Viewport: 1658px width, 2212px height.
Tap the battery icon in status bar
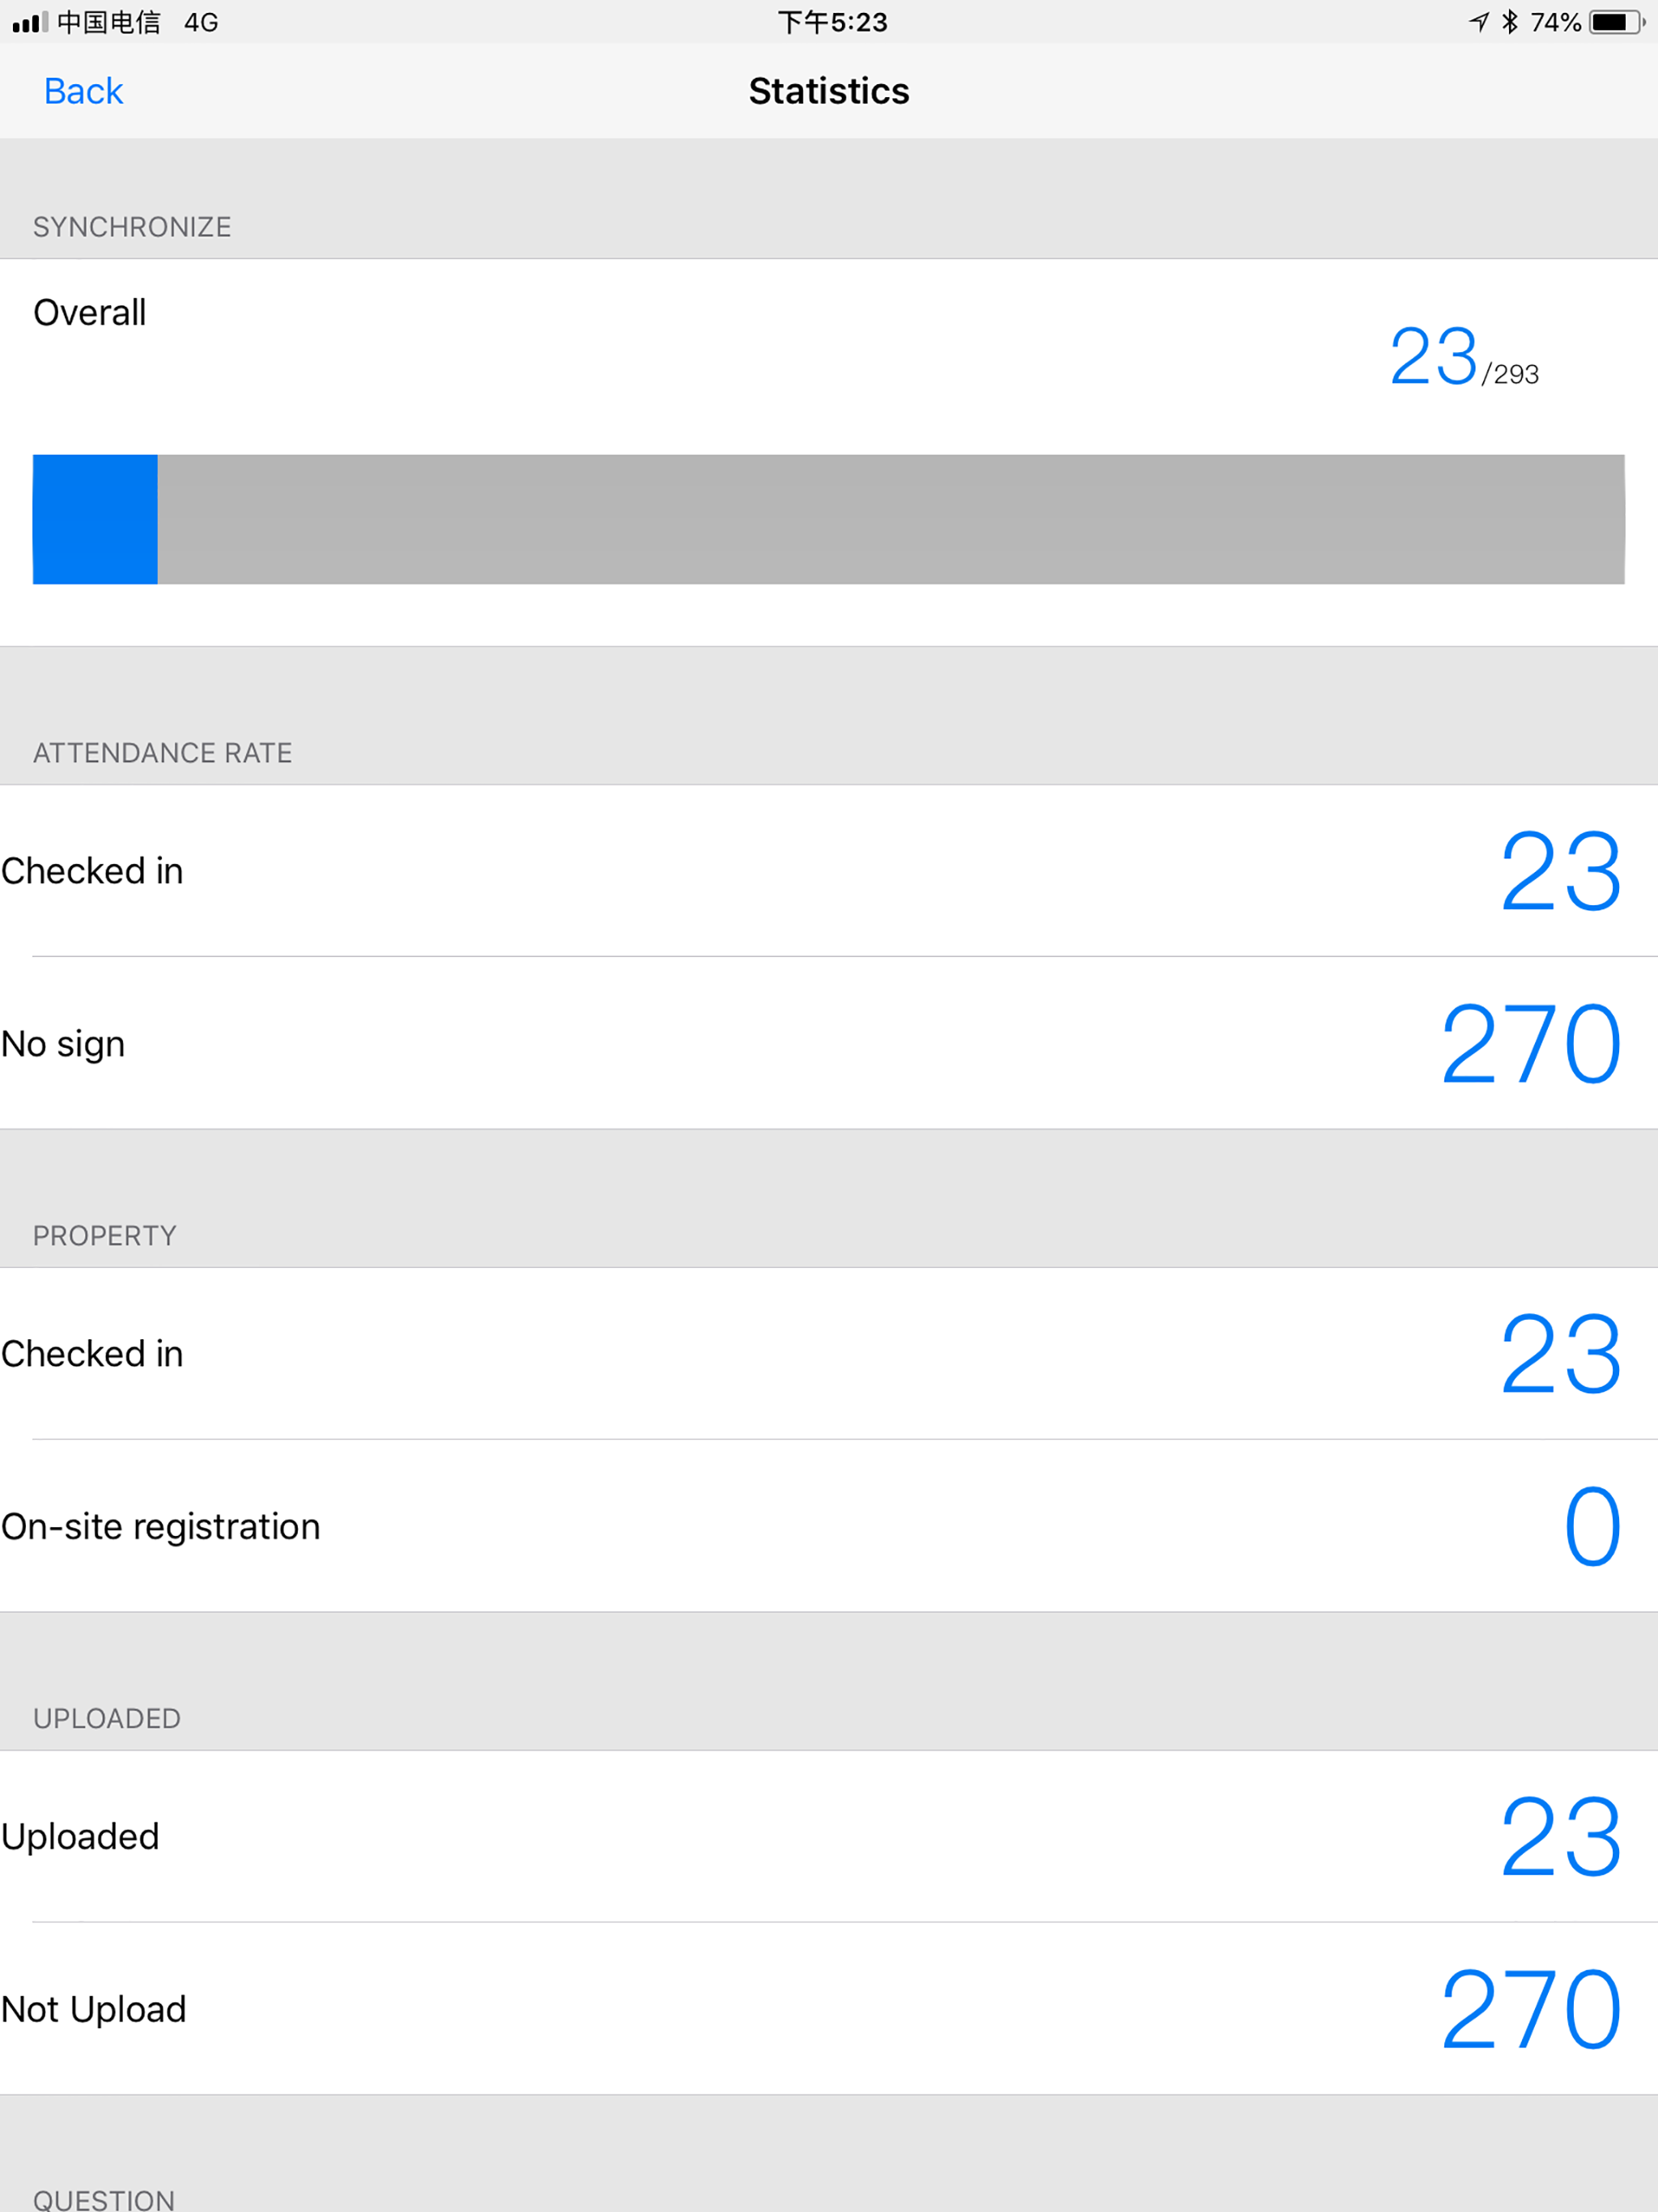[x=1617, y=22]
